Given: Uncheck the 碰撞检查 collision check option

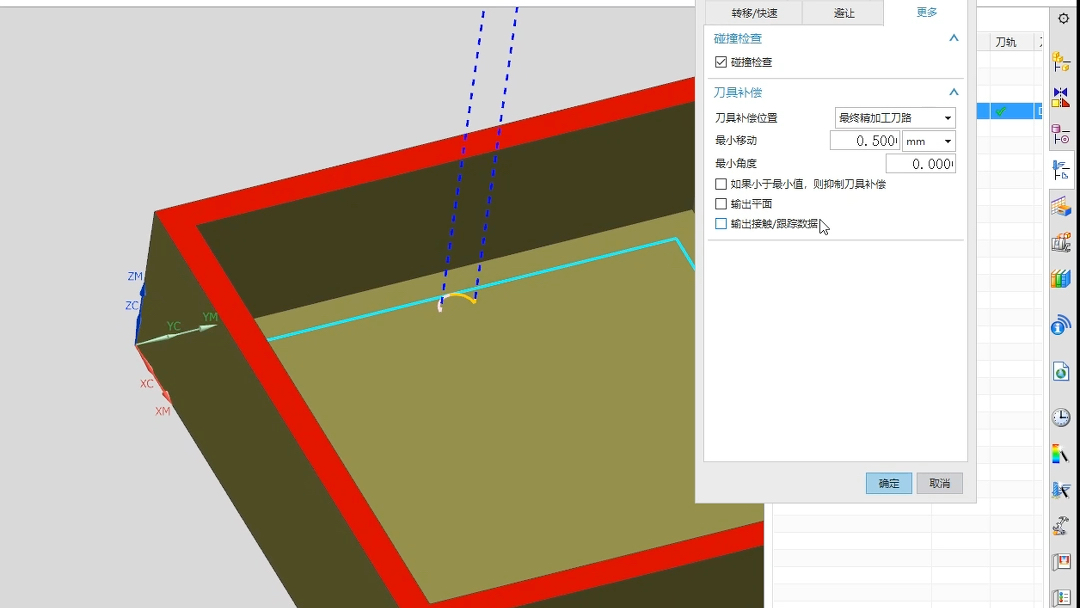Looking at the screenshot, I should pos(722,61).
